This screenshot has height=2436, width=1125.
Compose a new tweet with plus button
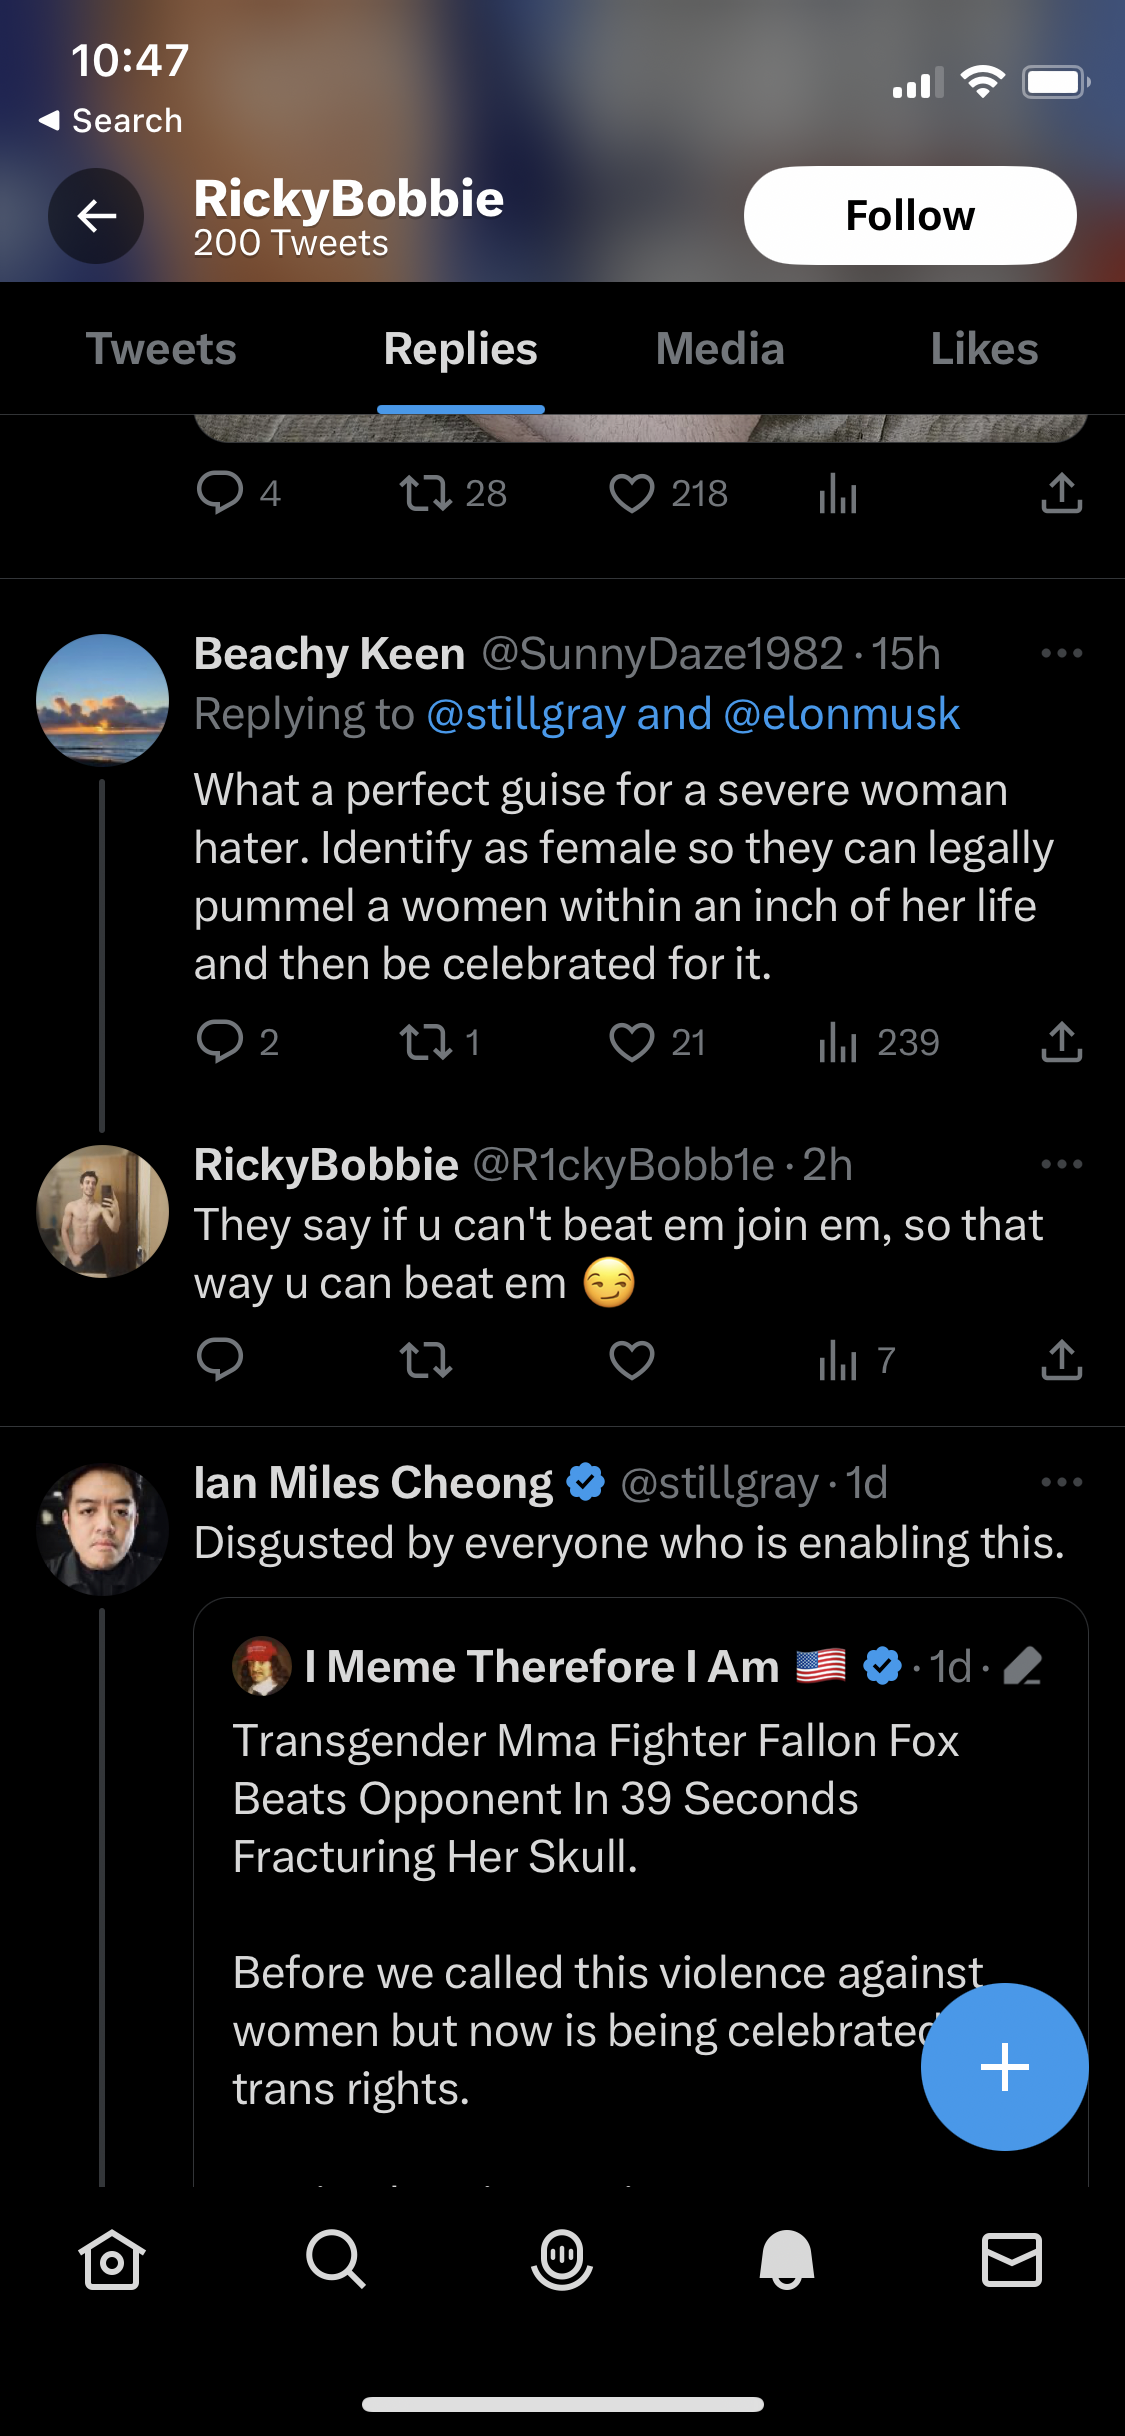pos(1004,2066)
